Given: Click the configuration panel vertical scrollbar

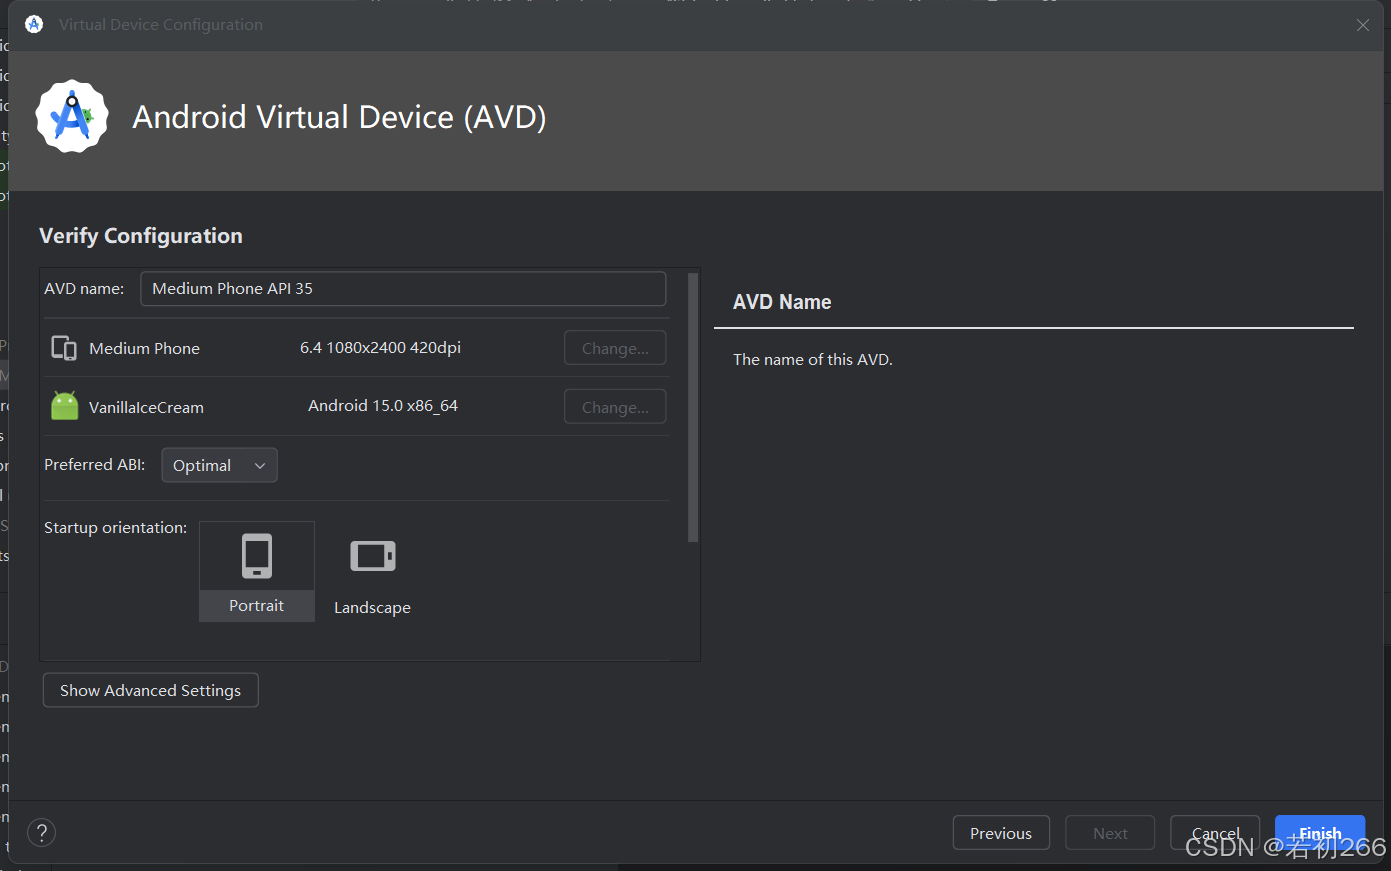Looking at the screenshot, I should click(x=693, y=407).
